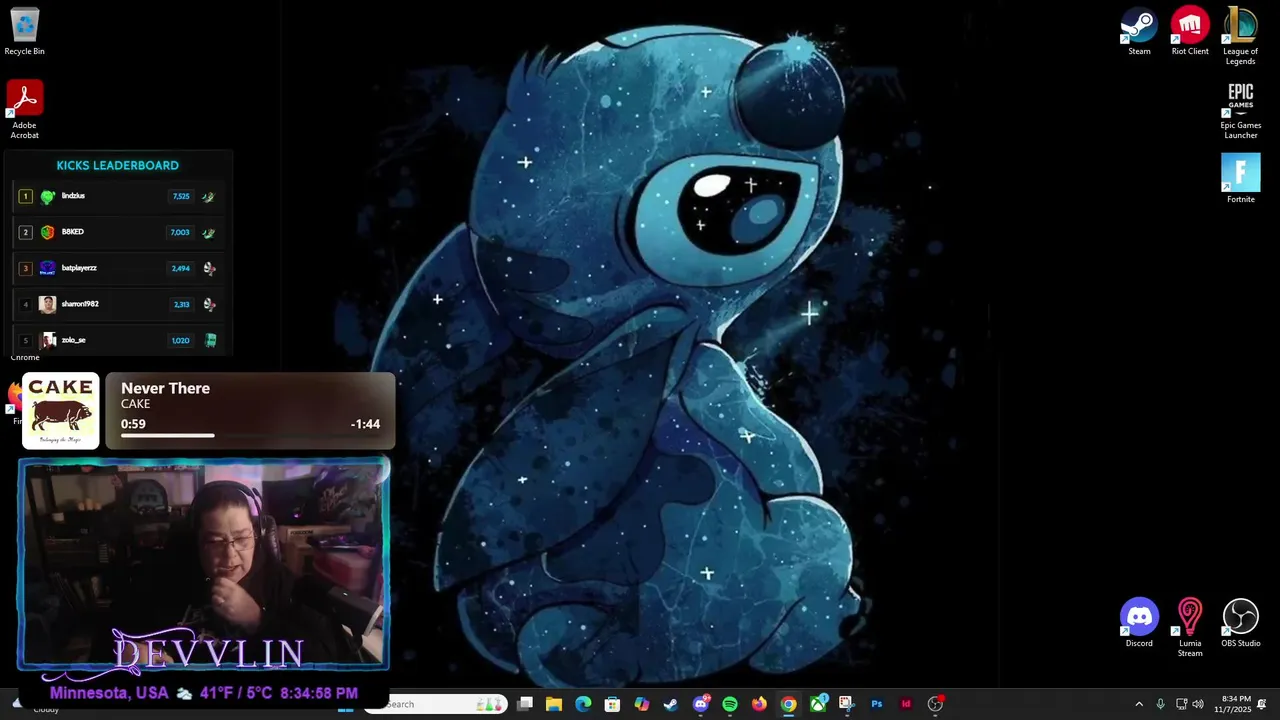Open Spotify from the taskbar
This screenshot has width=1280, height=720.
pos(730,704)
